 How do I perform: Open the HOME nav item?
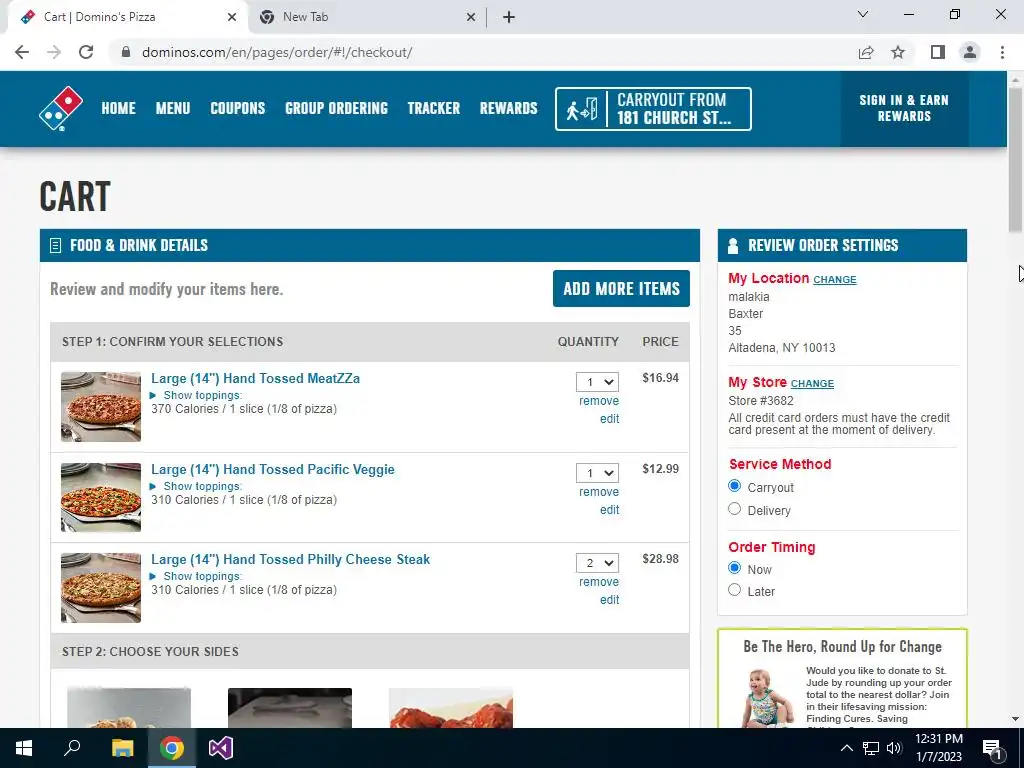118,108
